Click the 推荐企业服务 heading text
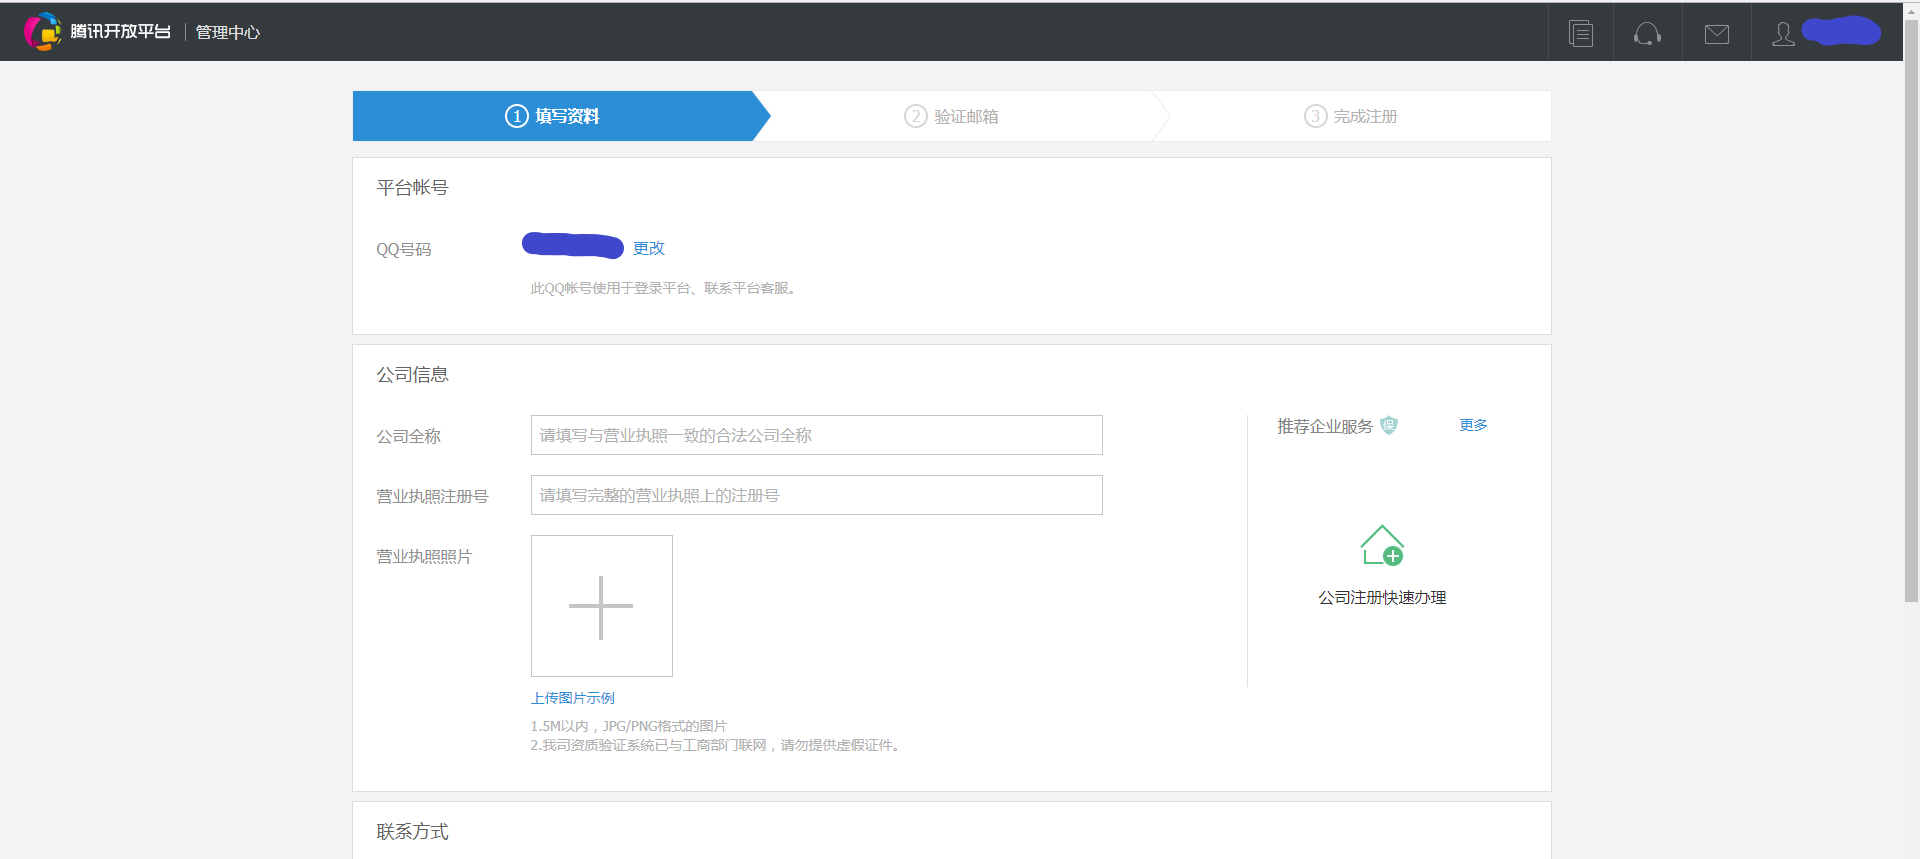The width and height of the screenshot is (1920, 859). tap(1325, 426)
